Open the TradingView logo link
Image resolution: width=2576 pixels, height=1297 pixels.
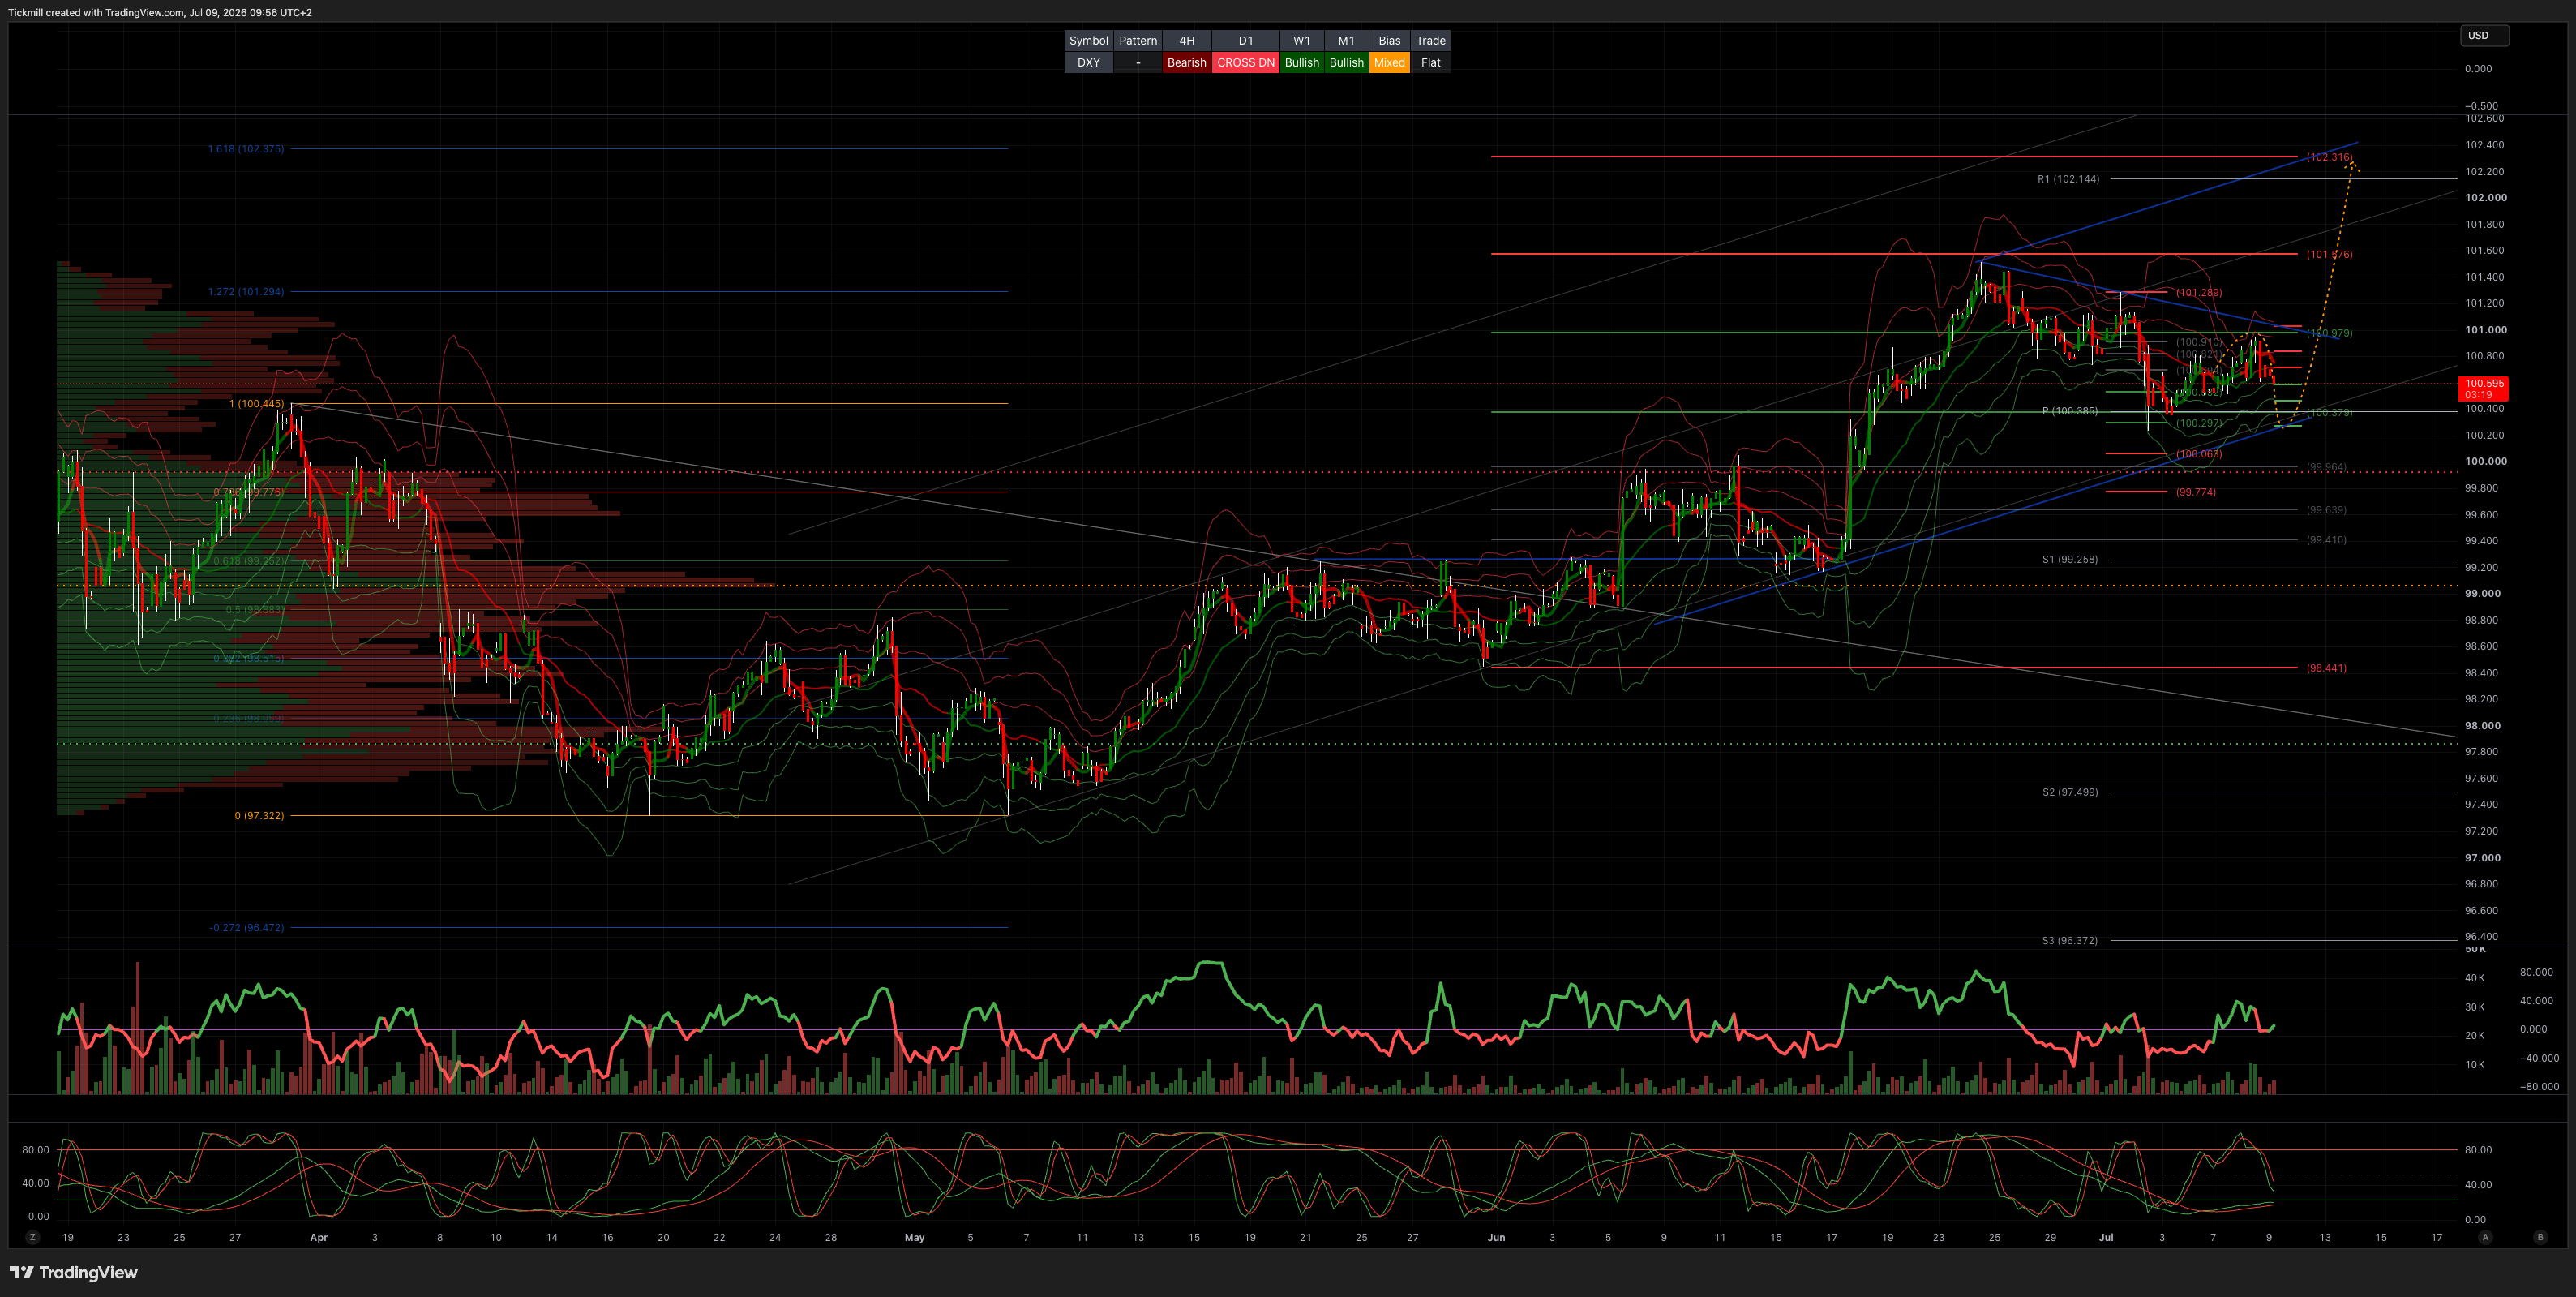coord(74,1272)
